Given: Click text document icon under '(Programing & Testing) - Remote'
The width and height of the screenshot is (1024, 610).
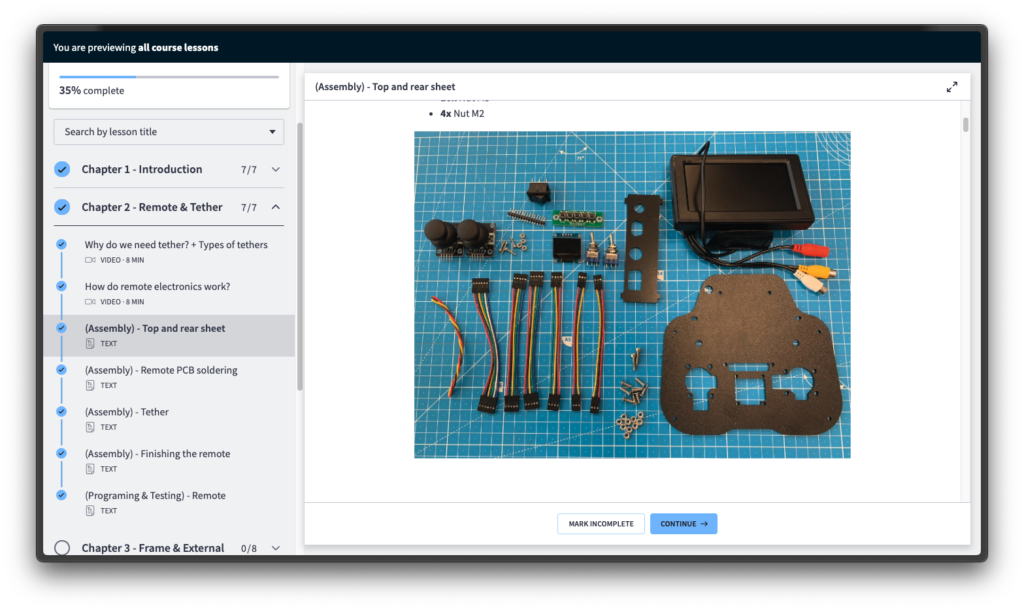Looking at the screenshot, I should pos(90,511).
